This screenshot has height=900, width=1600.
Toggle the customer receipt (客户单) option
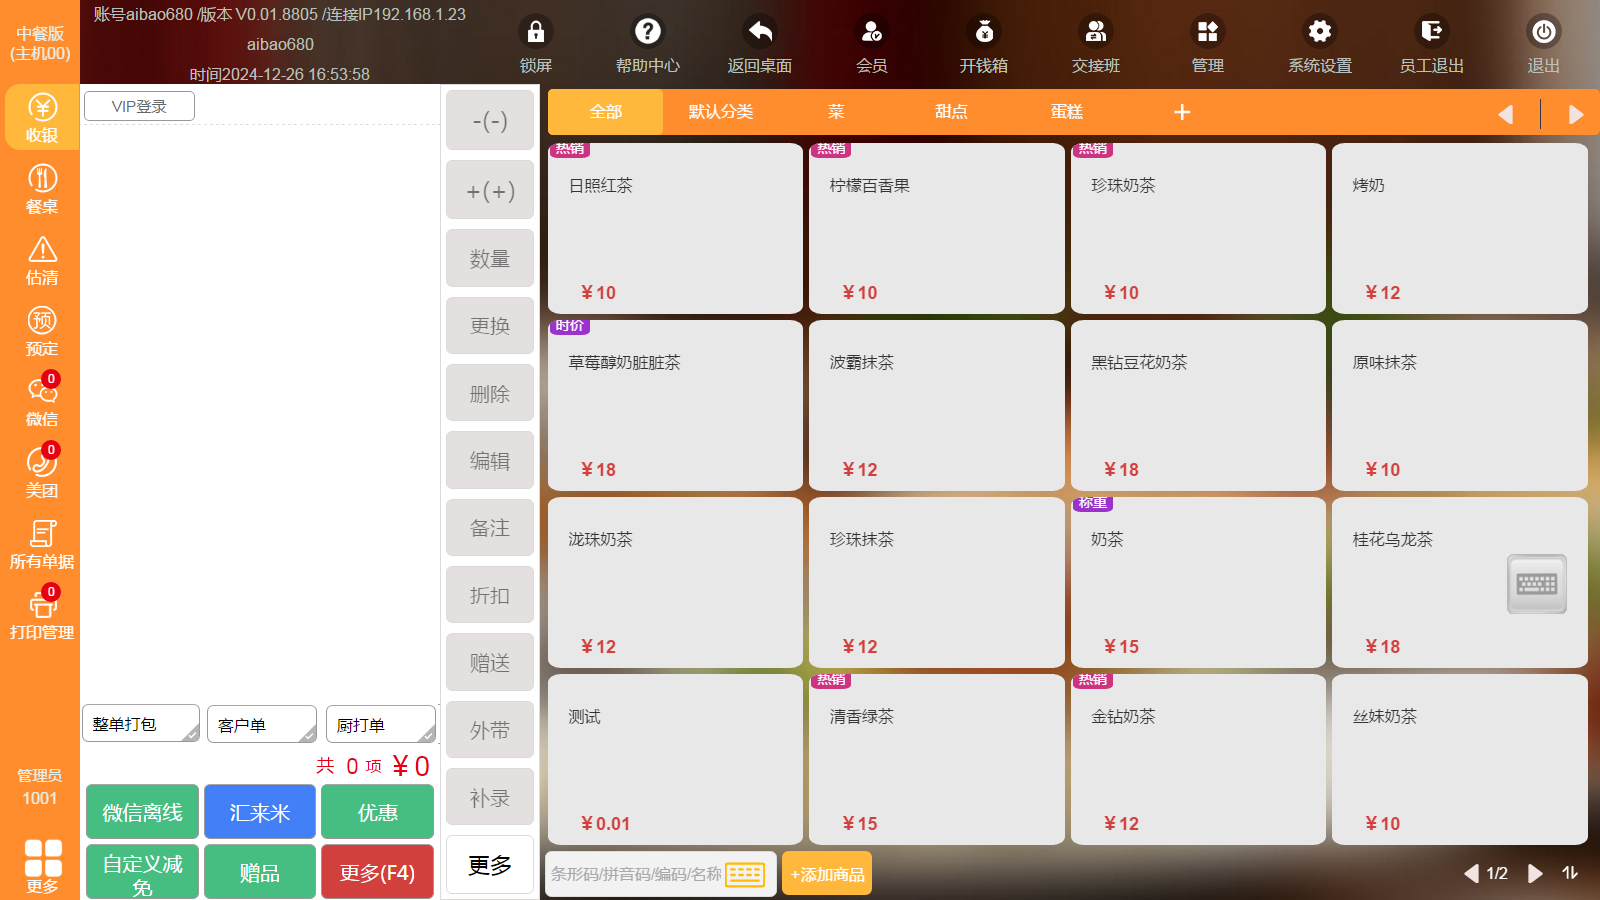point(261,725)
